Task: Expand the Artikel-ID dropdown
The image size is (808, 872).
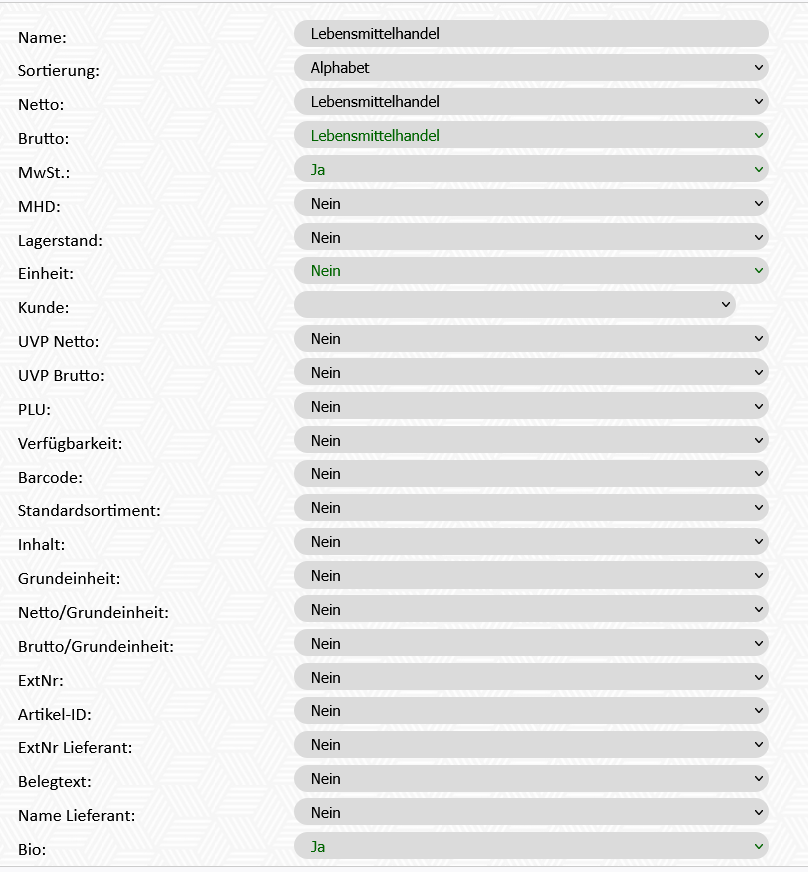Action: [x=530, y=711]
